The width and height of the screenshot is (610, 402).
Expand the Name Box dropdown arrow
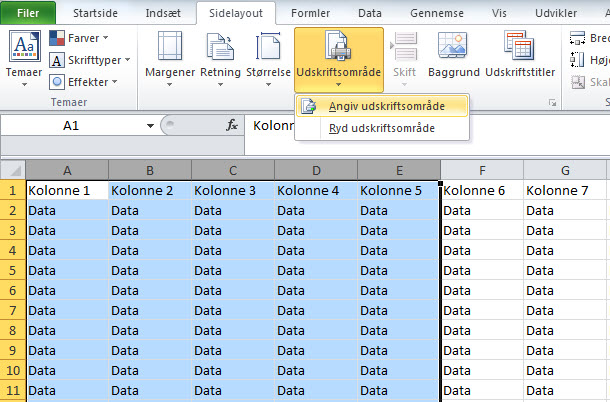pos(150,126)
